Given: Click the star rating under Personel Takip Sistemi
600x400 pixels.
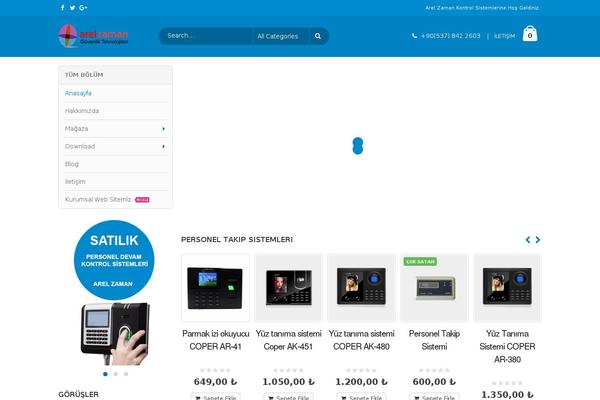Looking at the screenshot, I should pyautogui.click(x=434, y=370).
